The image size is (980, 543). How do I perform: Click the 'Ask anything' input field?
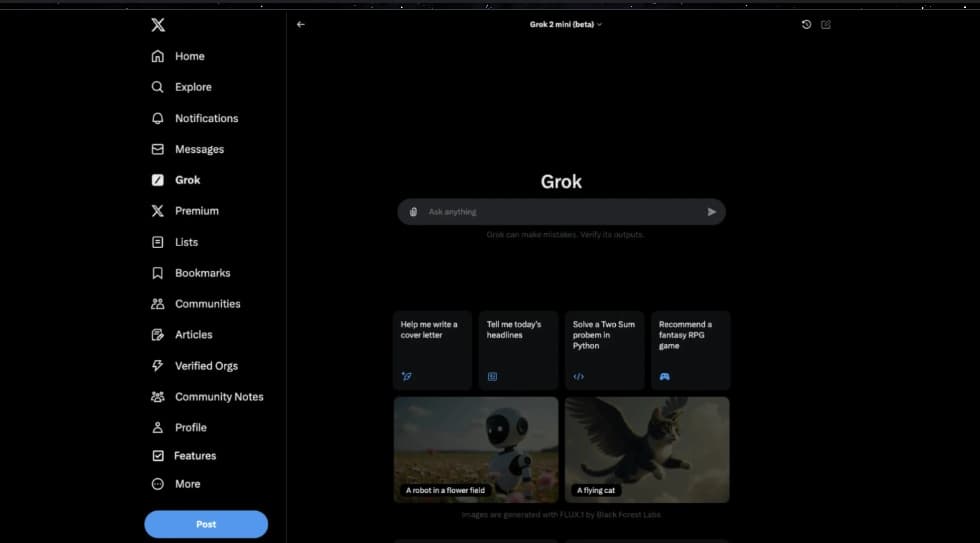tap(561, 212)
